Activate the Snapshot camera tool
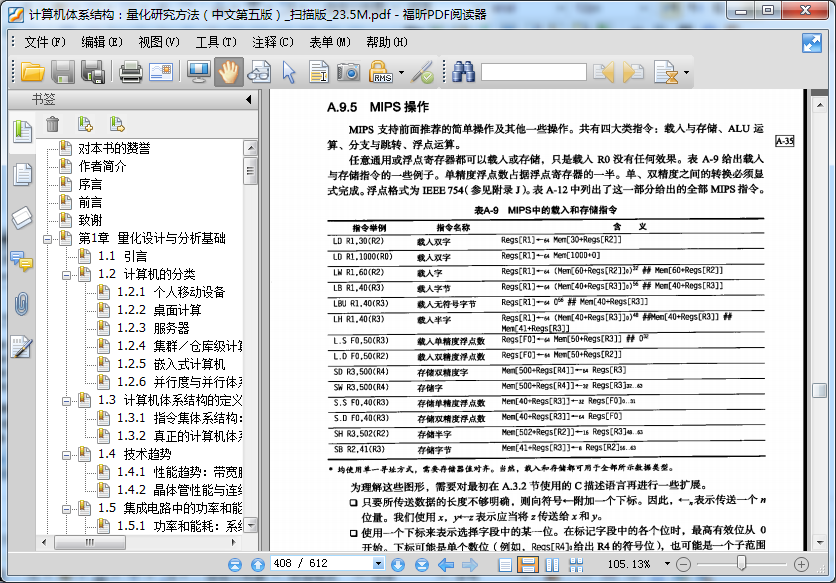This screenshot has height=583, width=836. click(348, 71)
